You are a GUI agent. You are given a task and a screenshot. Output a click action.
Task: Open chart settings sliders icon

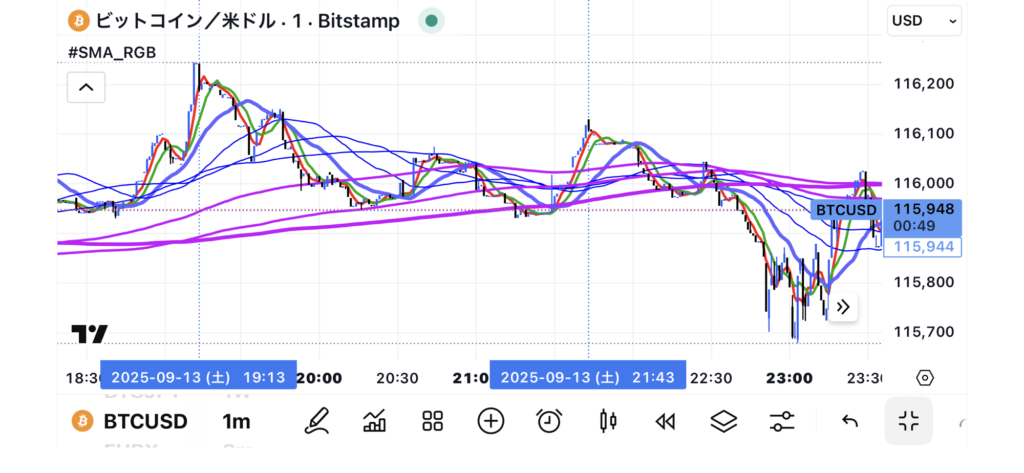pyautogui.click(x=782, y=421)
